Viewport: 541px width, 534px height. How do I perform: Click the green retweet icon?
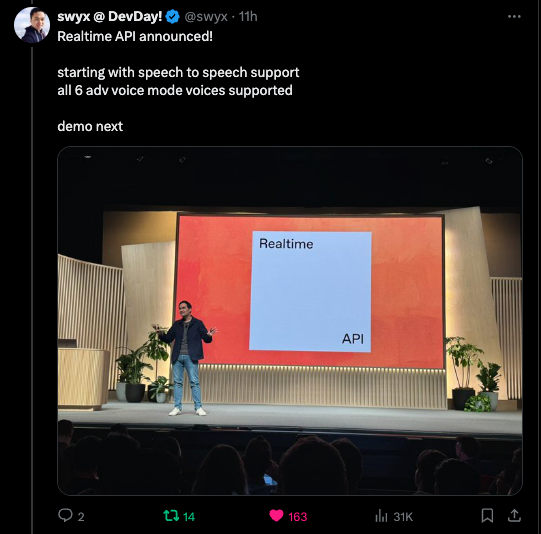pyautogui.click(x=171, y=516)
